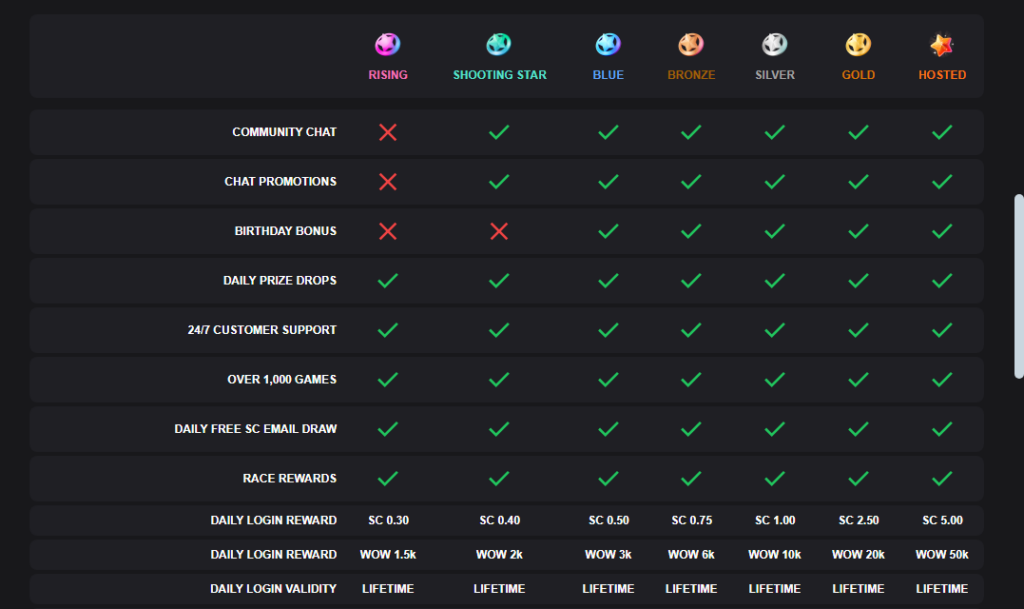This screenshot has width=1024, height=609.
Task: Click the Shooting Star tier icon
Action: tap(499, 45)
